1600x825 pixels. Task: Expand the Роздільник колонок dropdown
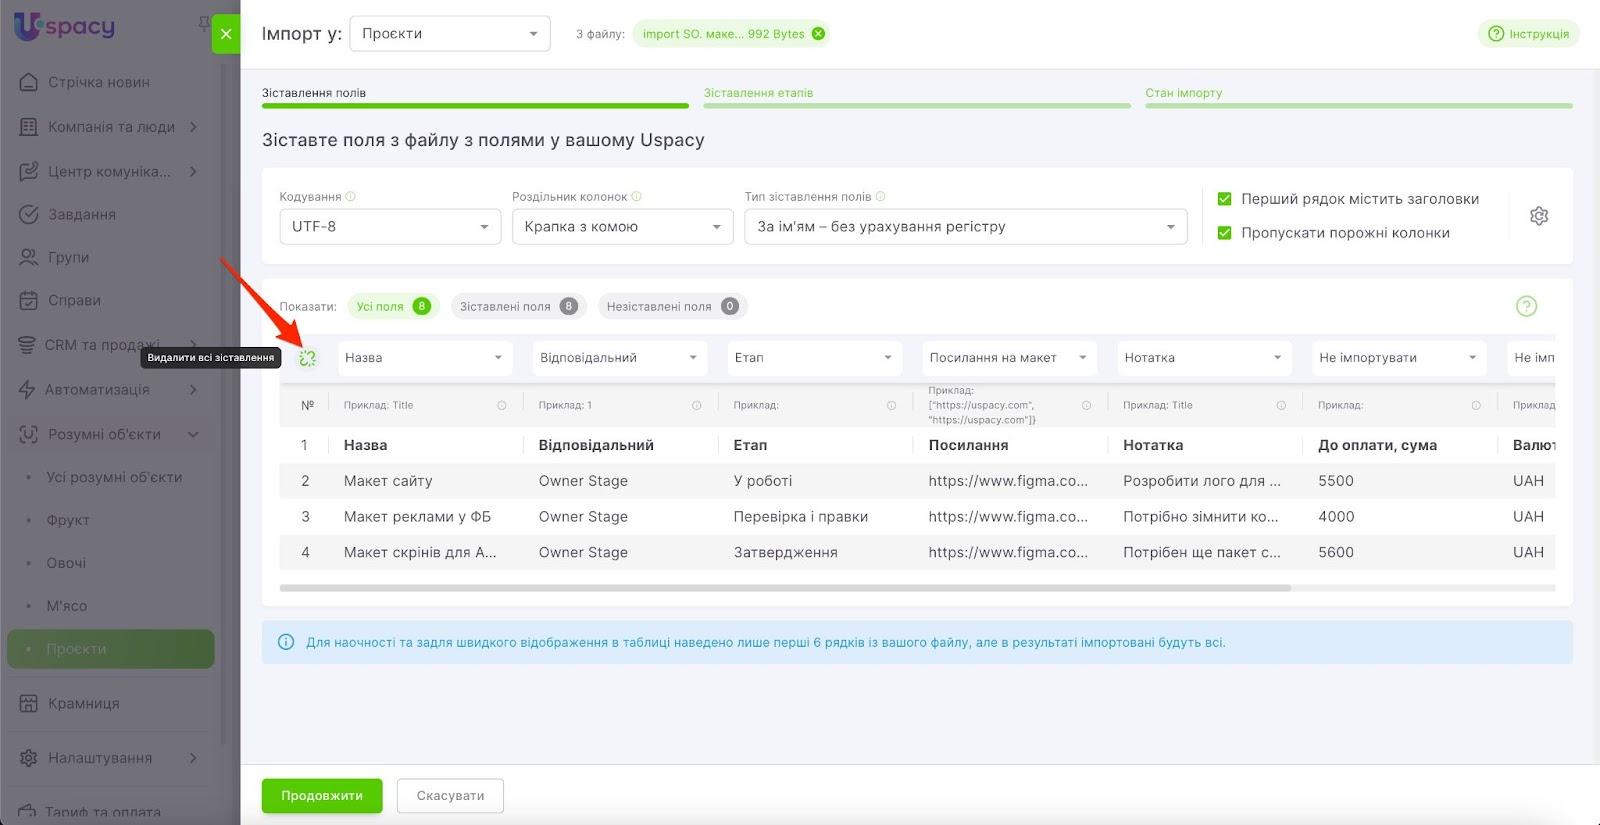(x=622, y=227)
